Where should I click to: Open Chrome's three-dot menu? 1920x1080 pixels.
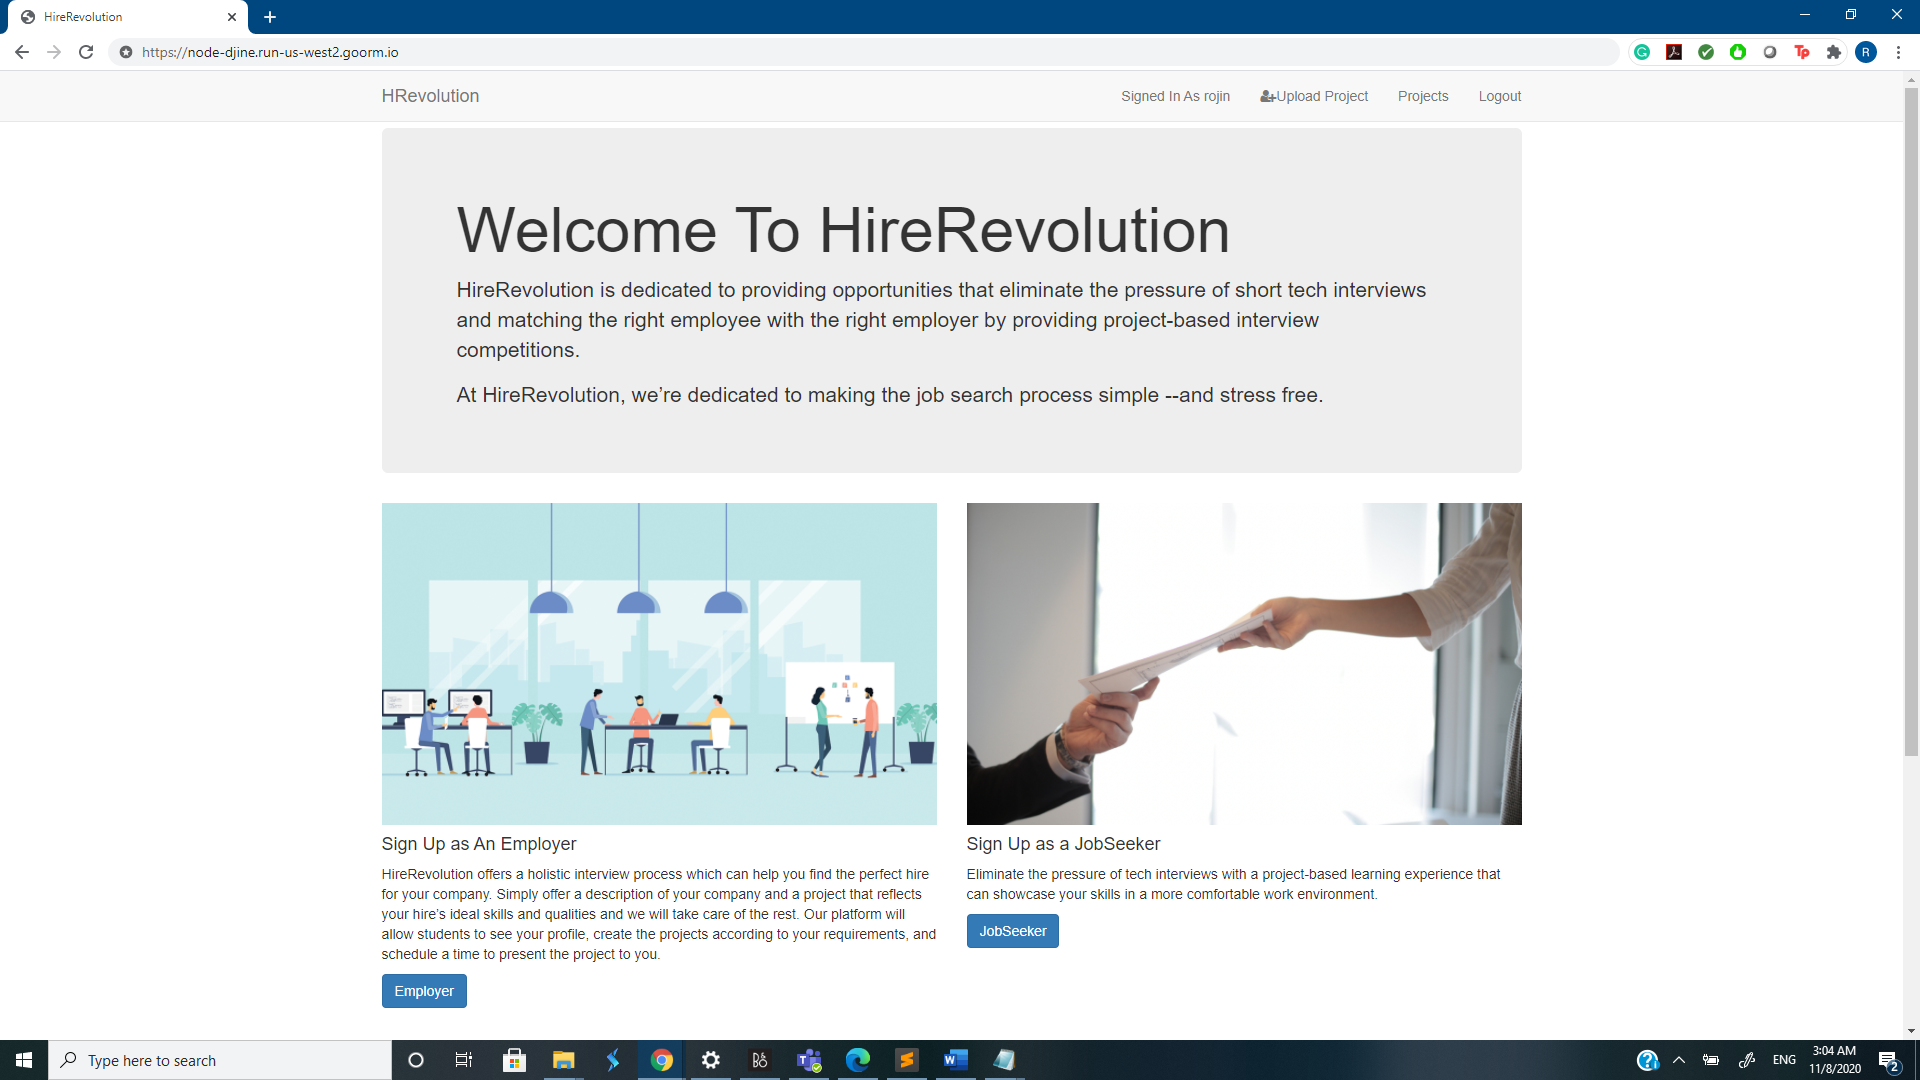pos(1898,52)
